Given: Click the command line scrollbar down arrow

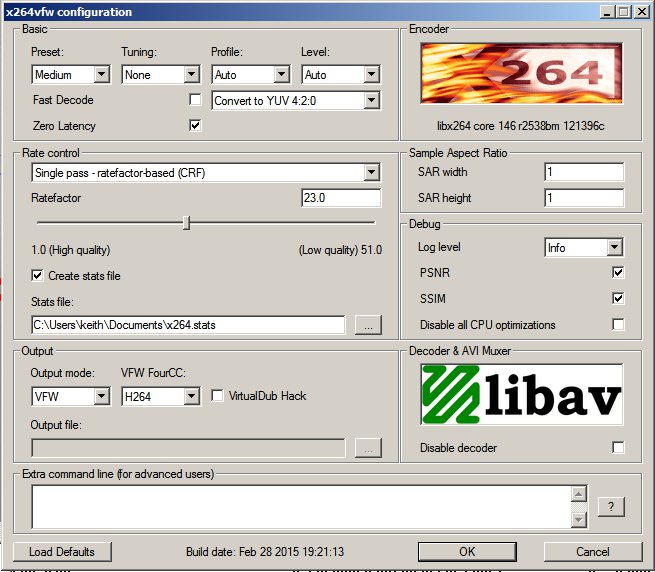Looking at the screenshot, I should pyautogui.click(x=579, y=520).
